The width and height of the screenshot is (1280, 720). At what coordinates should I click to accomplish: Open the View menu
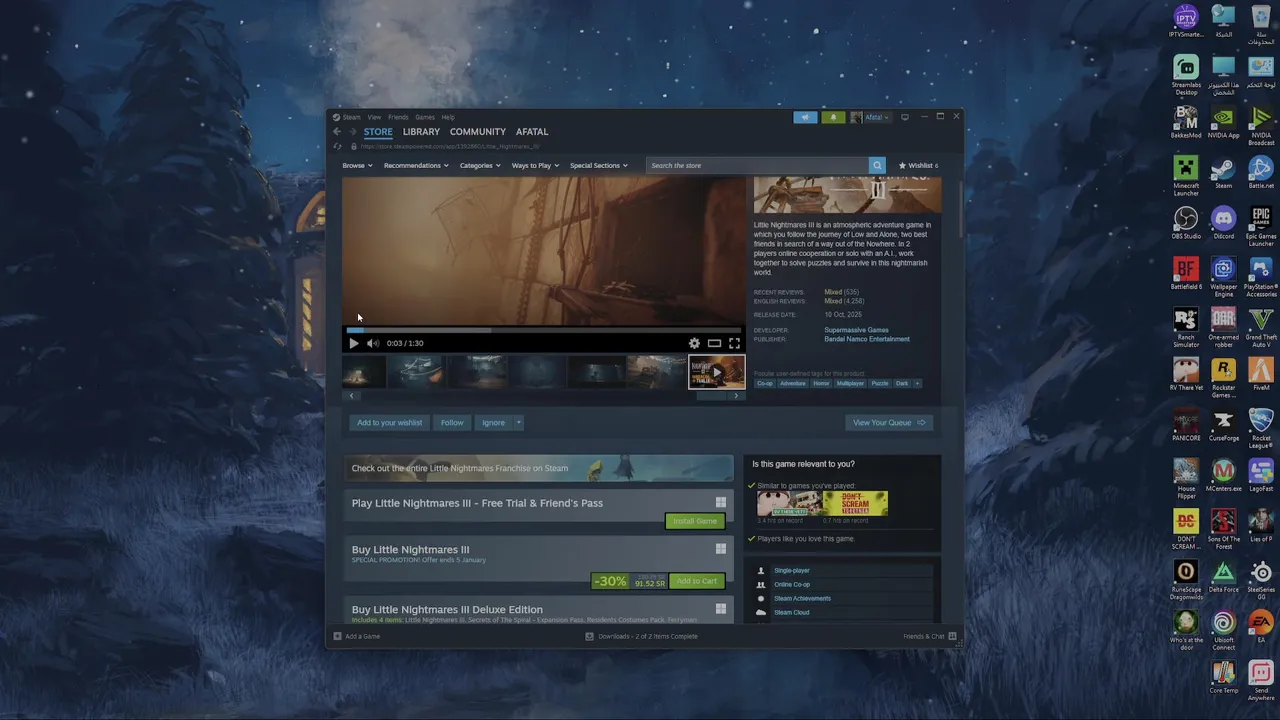[x=374, y=117]
